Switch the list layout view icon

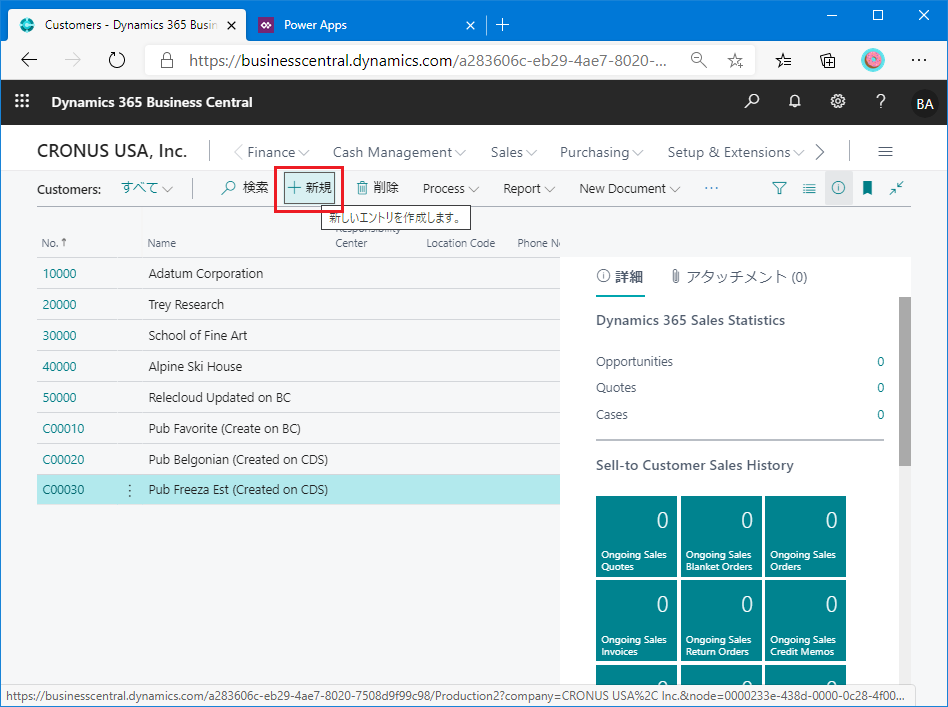[x=809, y=188]
